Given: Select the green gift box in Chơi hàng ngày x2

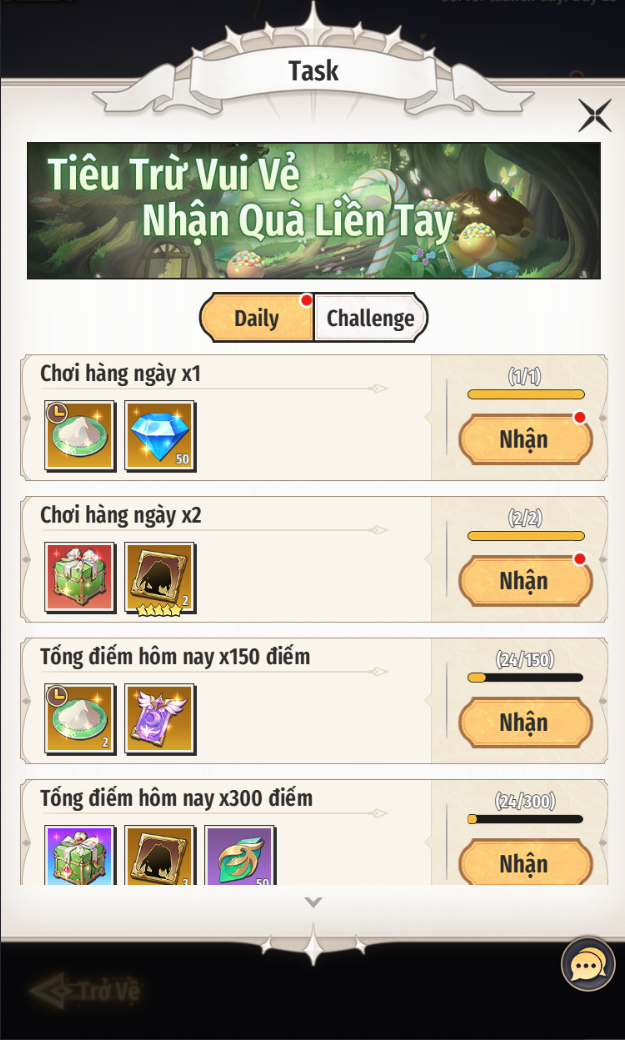Looking at the screenshot, I should click(x=80, y=578).
